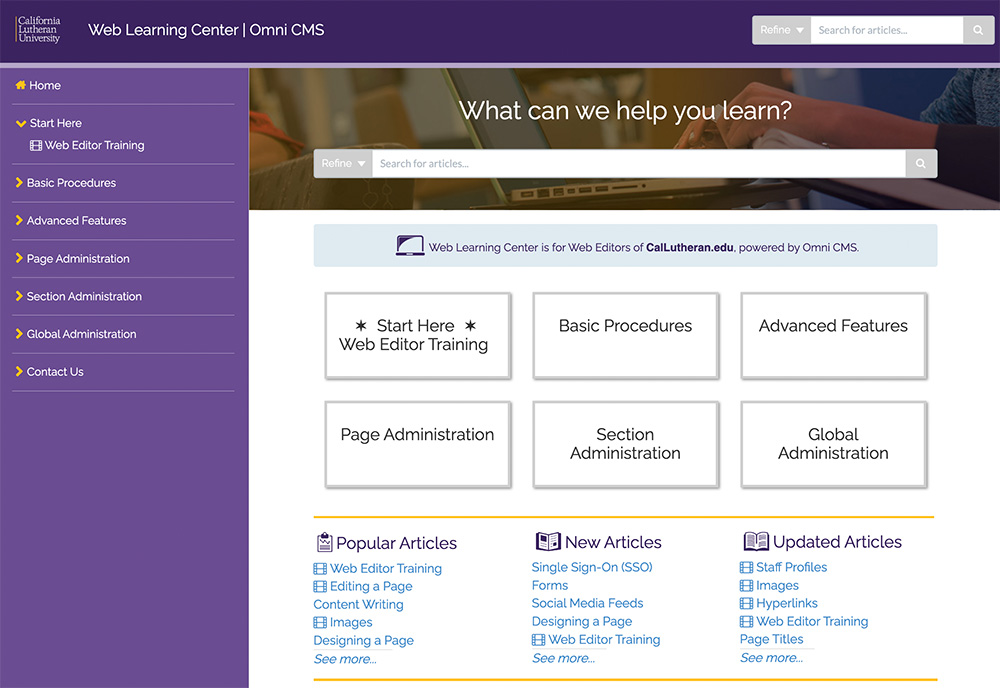Image resolution: width=1000 pixels, height=688 pixels.
Task: Open the Section Administration card
Action: (x=626, y=444)
